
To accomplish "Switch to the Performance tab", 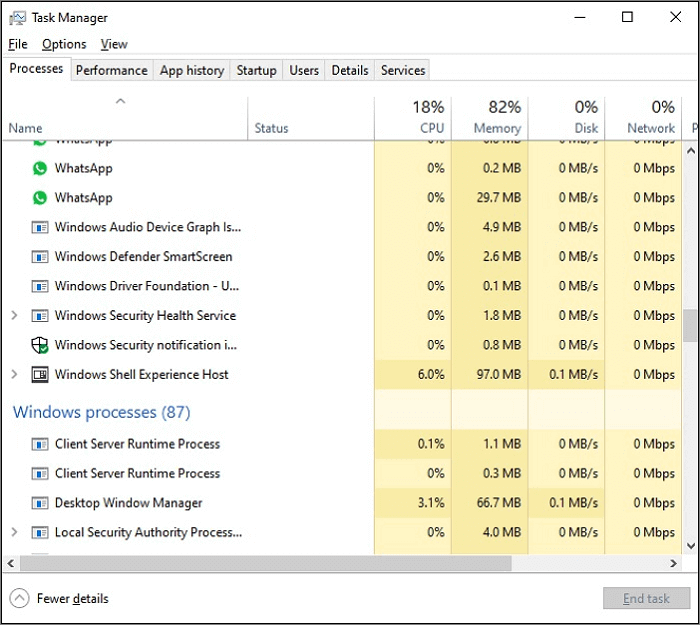I will click(x=111, y=70).
